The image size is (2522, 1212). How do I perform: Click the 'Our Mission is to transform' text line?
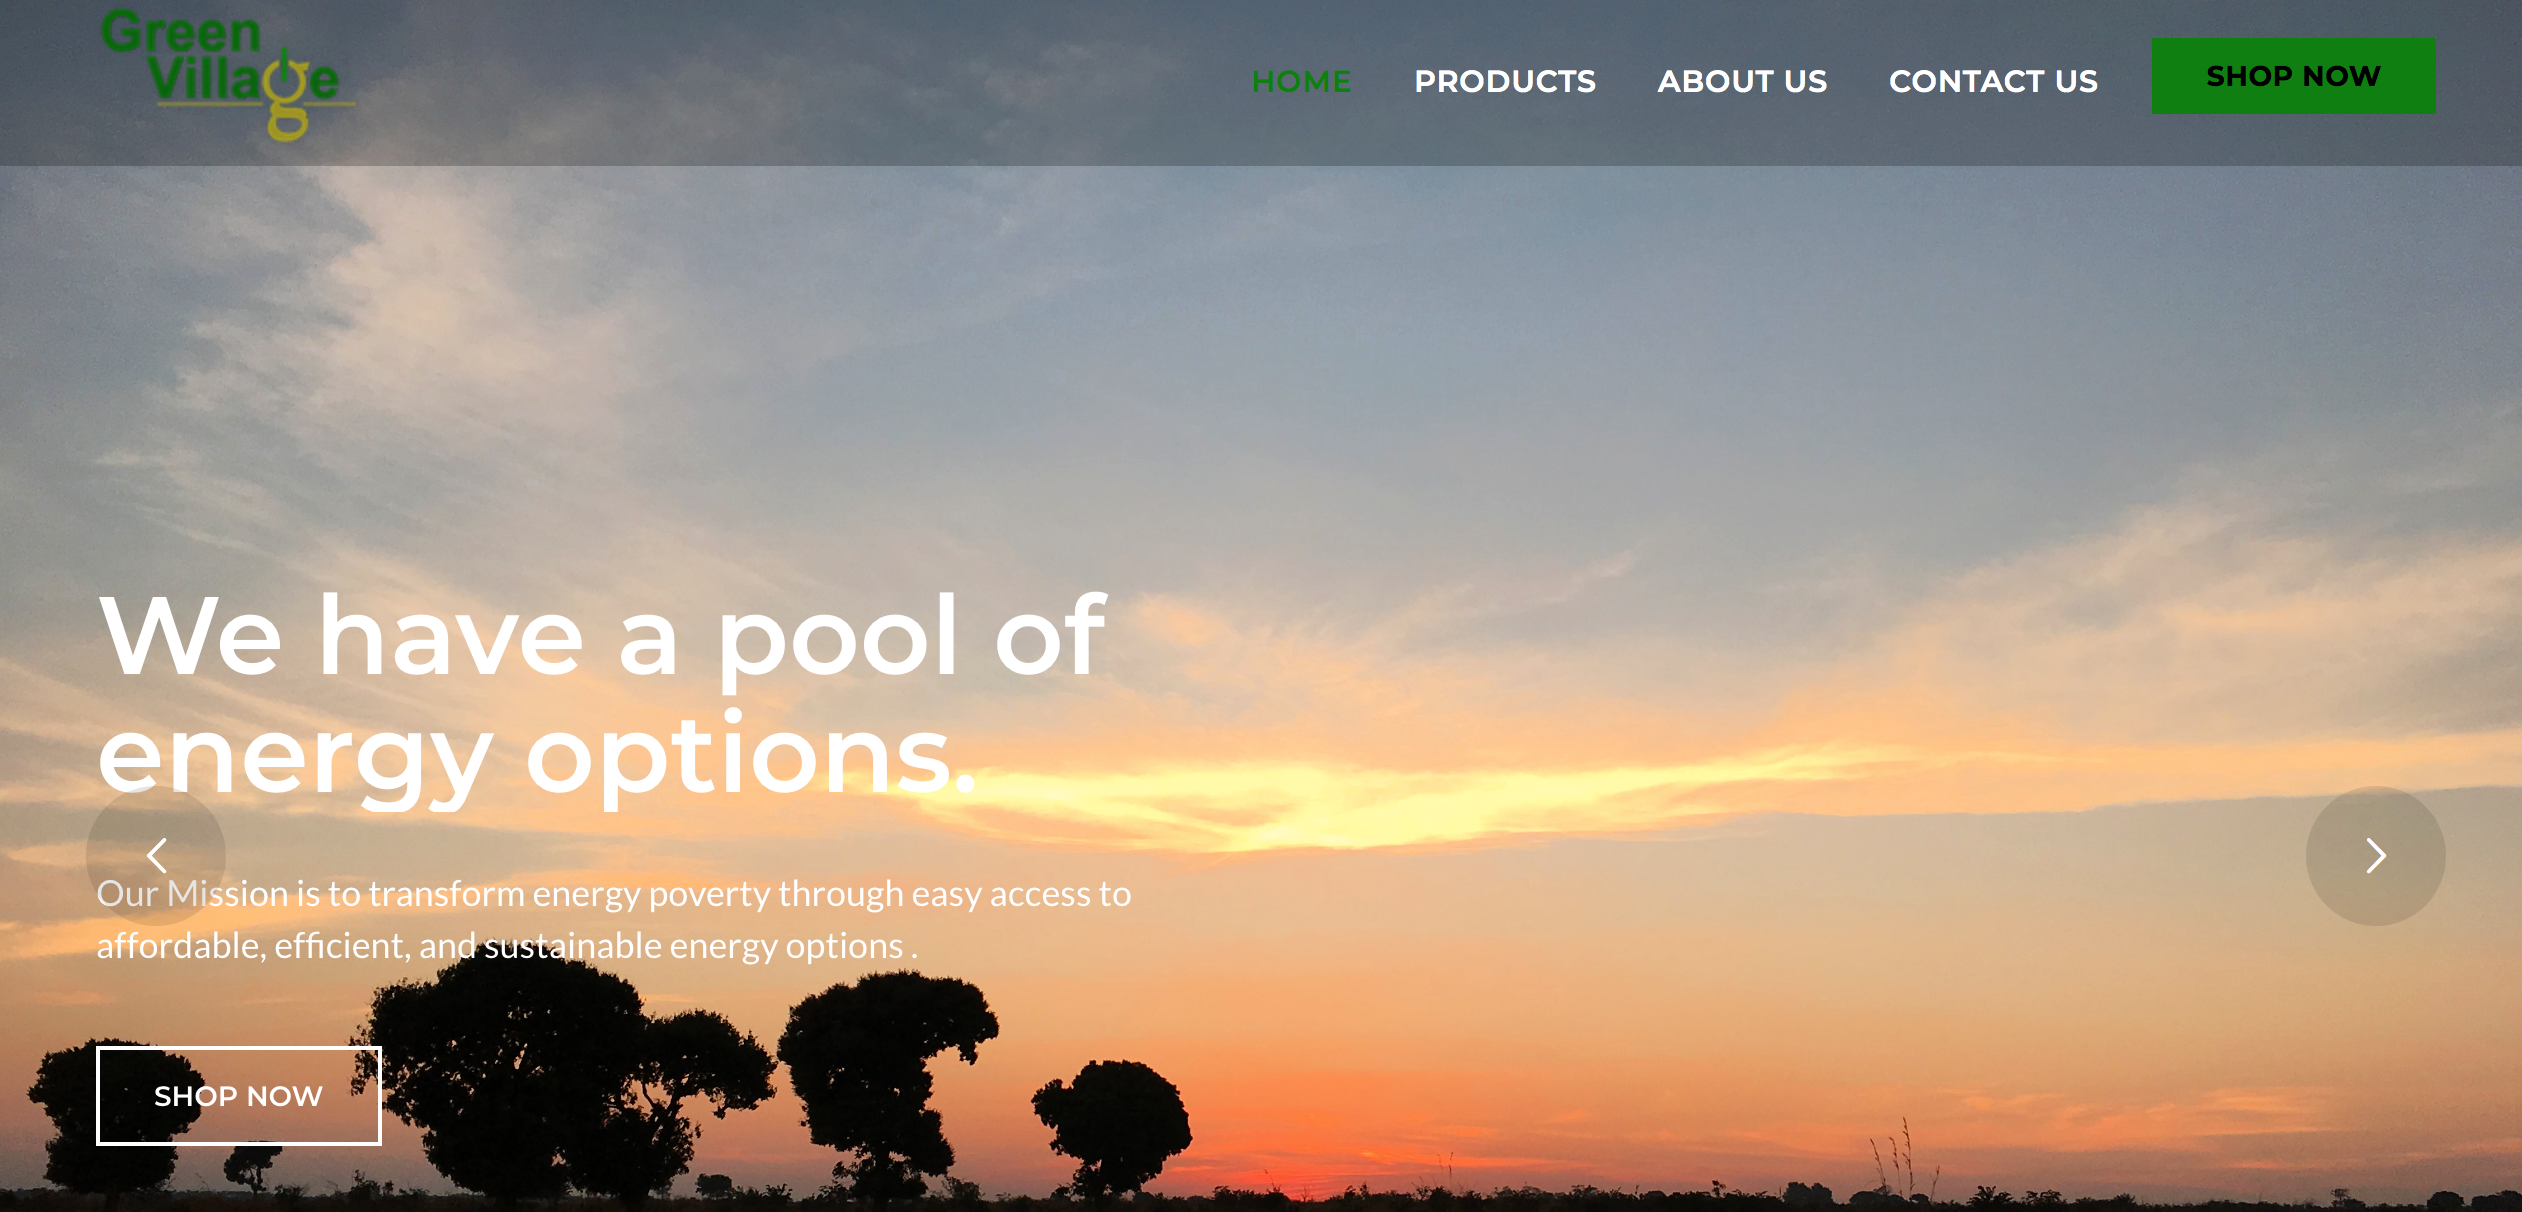tap(613, 893)
